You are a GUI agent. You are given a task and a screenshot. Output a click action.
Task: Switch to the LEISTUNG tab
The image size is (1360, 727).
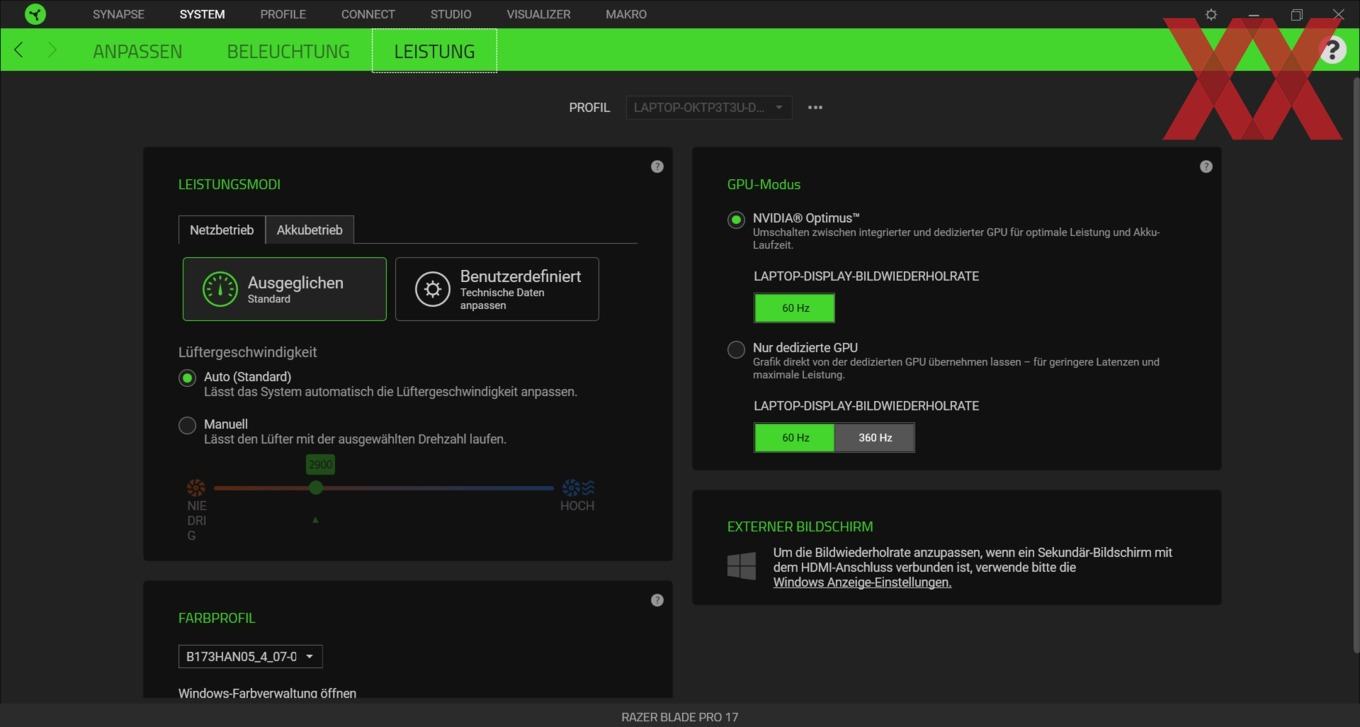(434, 51)
